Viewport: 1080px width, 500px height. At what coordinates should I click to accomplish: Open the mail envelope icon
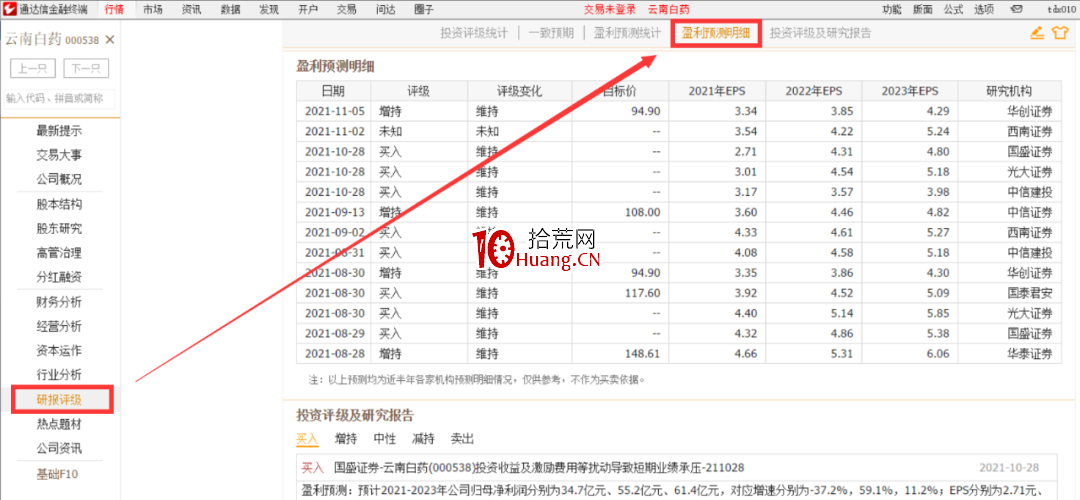point(1016,10)
